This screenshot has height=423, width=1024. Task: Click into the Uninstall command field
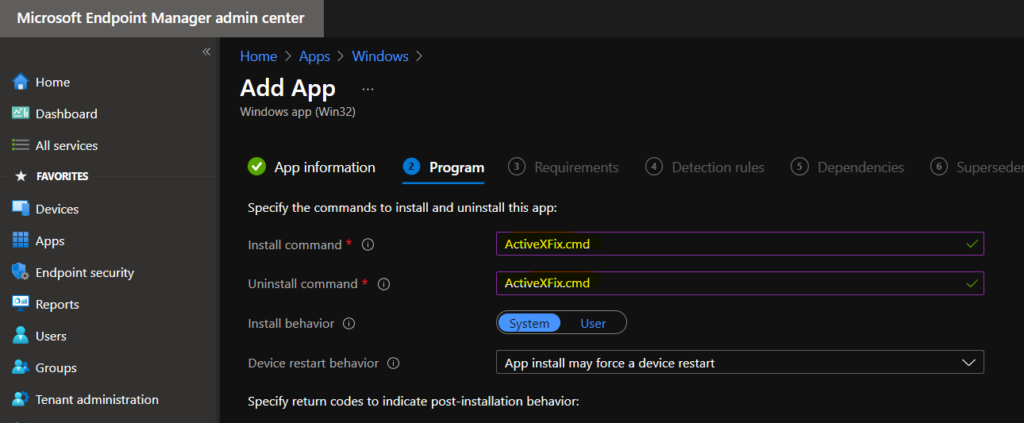[x=740, y=283]
